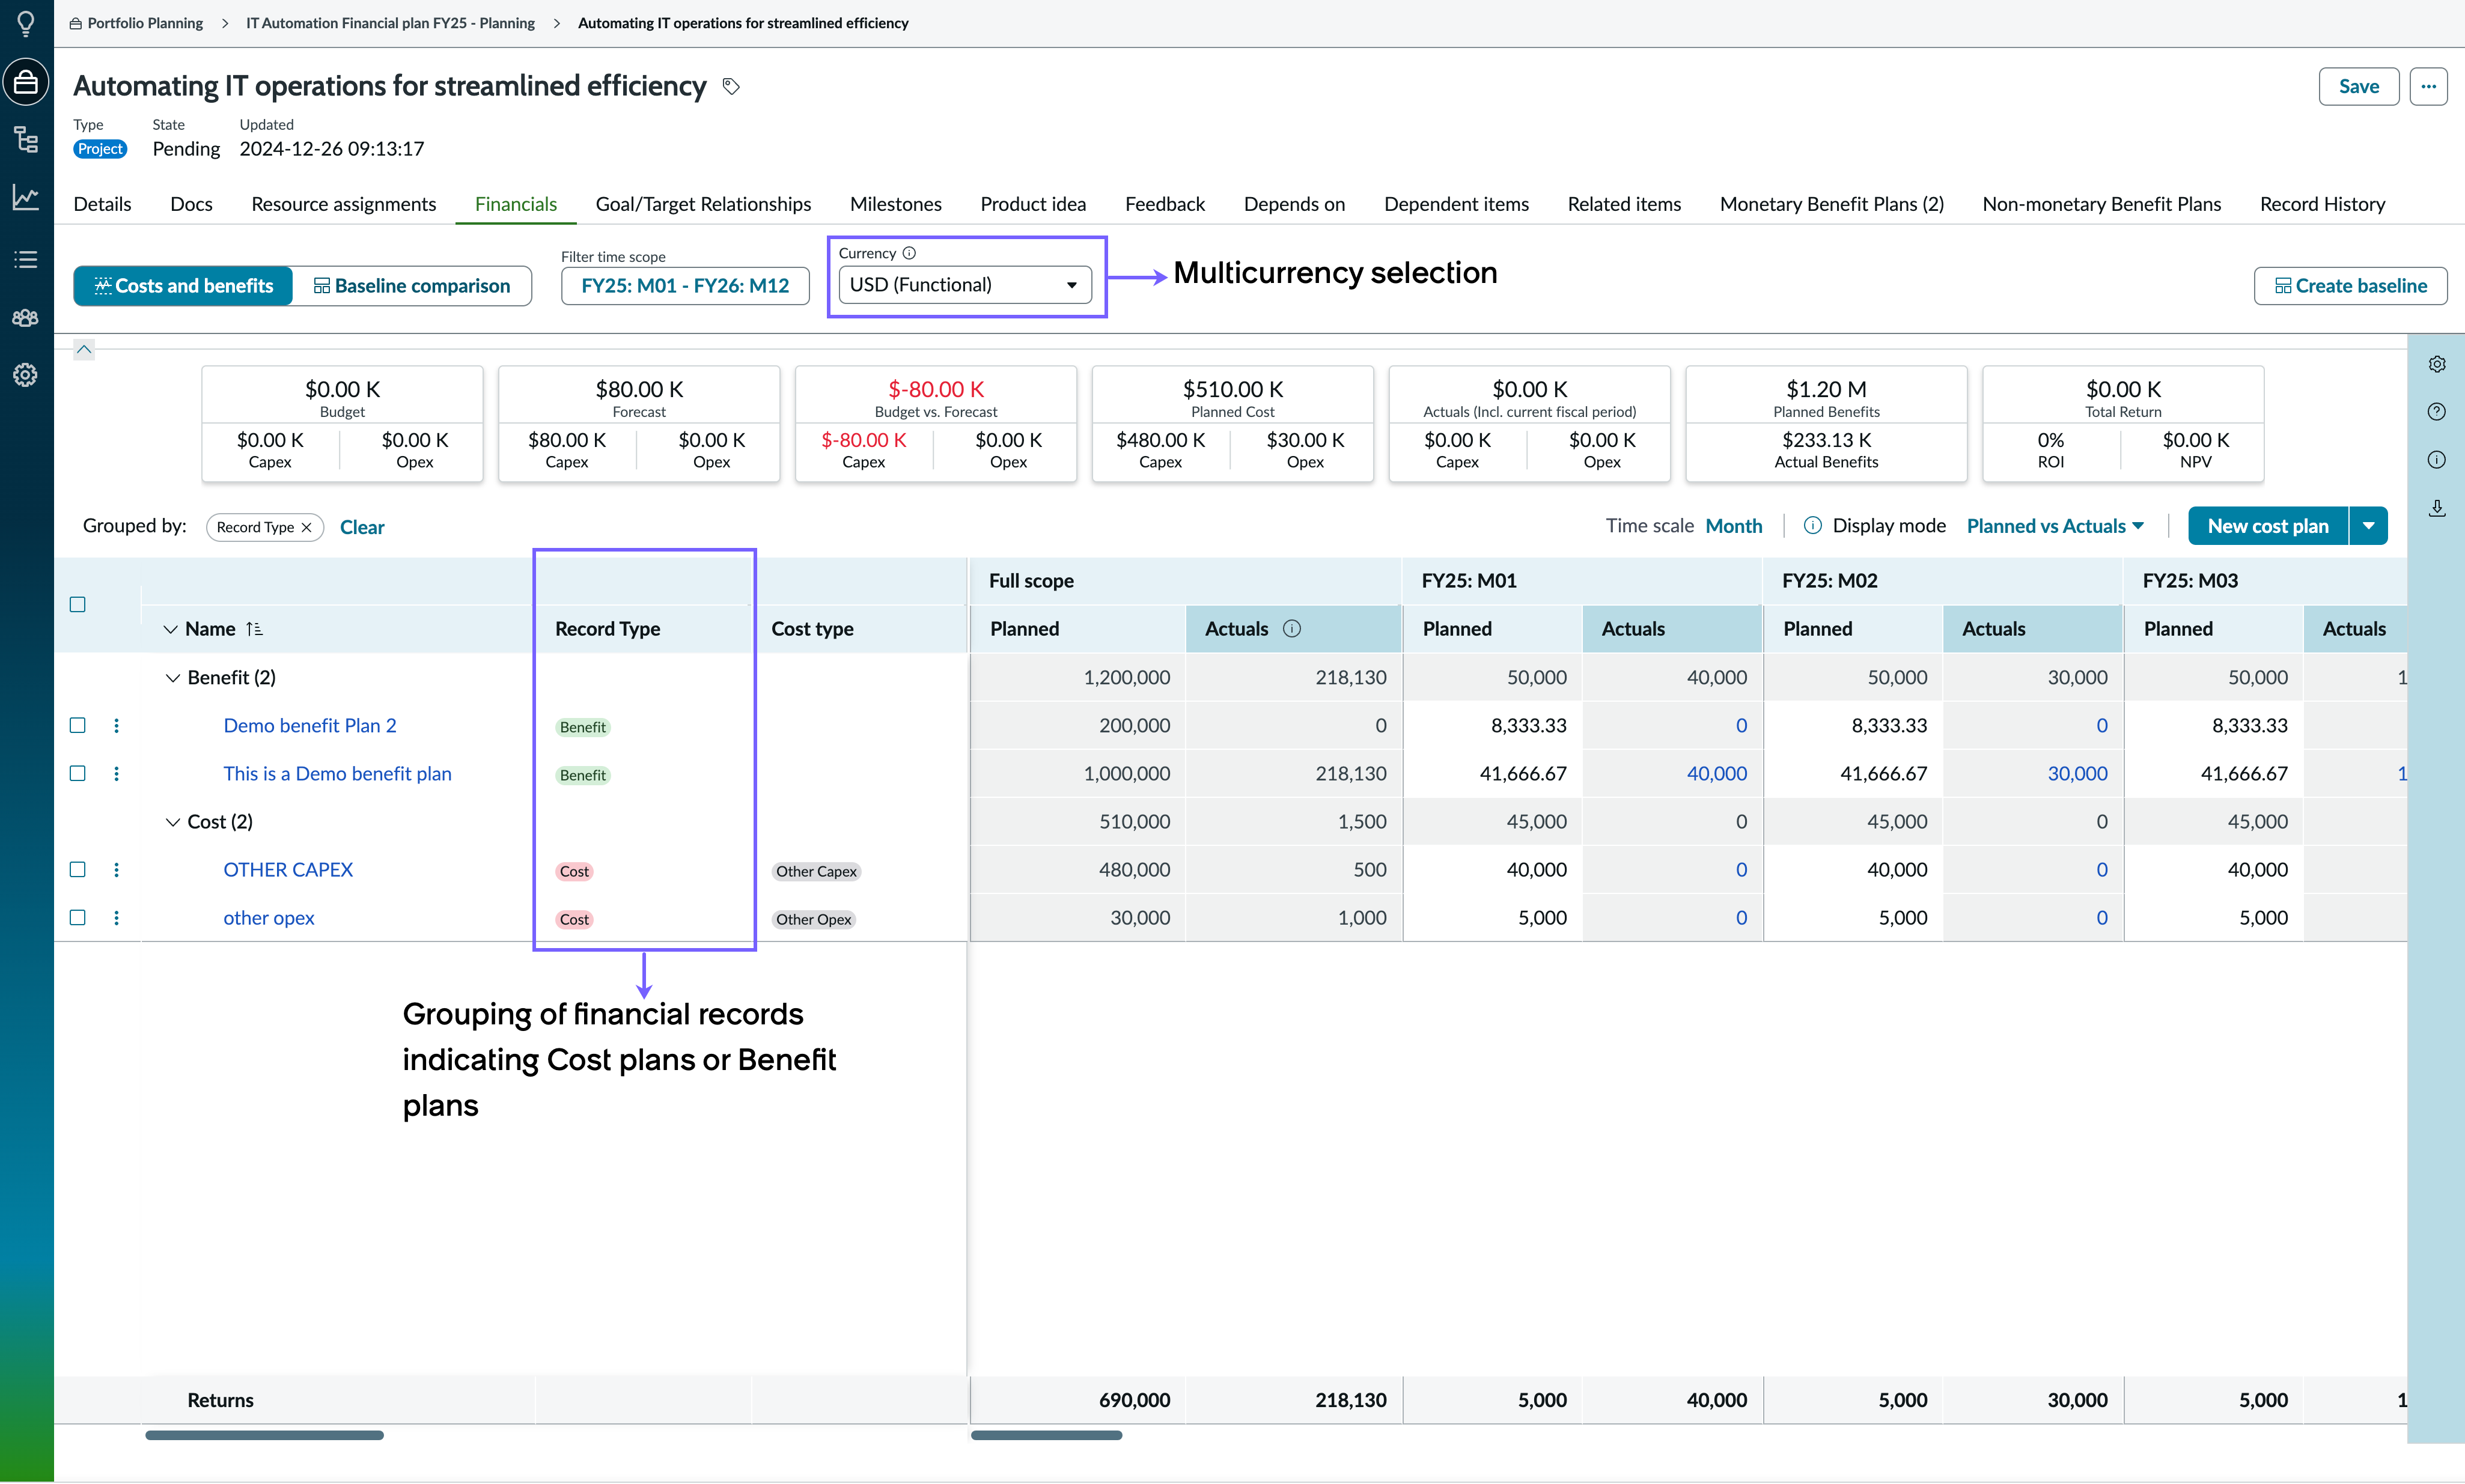Collapse the Cost (2) group
This screenshot has height=1484, width=2465.
(x=172, y=822)
